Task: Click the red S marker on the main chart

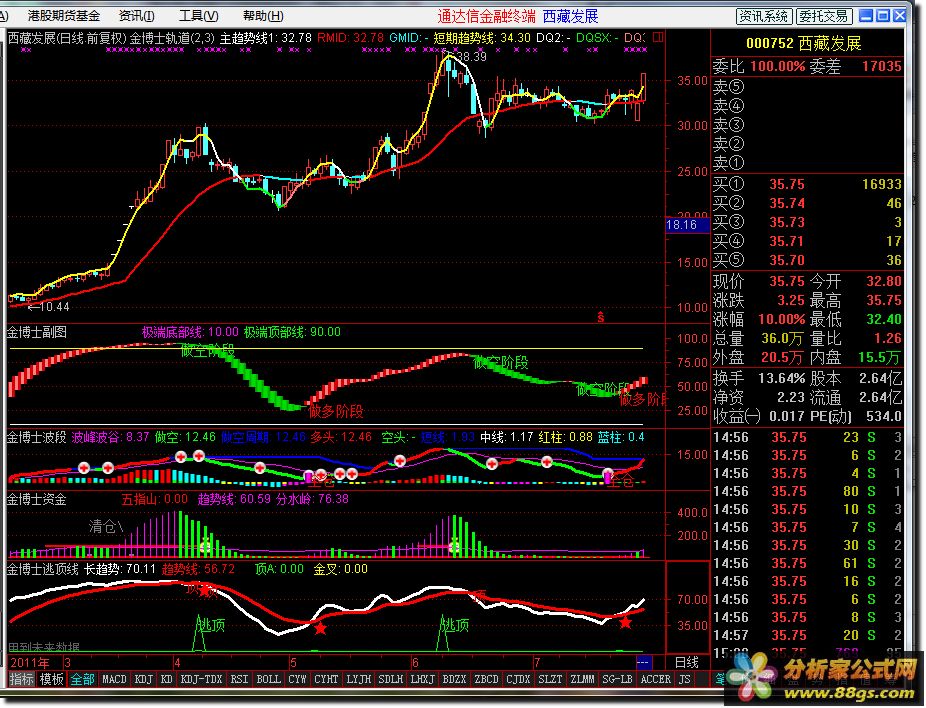Action: click(601, 317)
